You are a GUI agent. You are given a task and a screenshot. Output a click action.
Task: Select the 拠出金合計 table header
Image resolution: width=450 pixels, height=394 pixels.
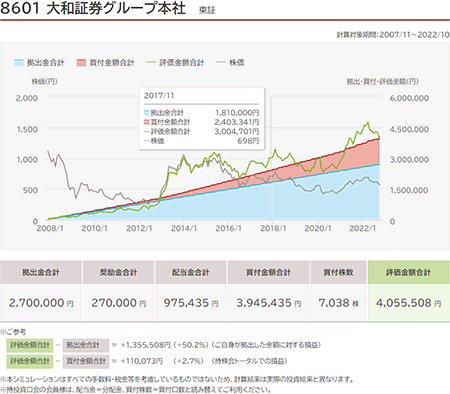coord(41,272)
